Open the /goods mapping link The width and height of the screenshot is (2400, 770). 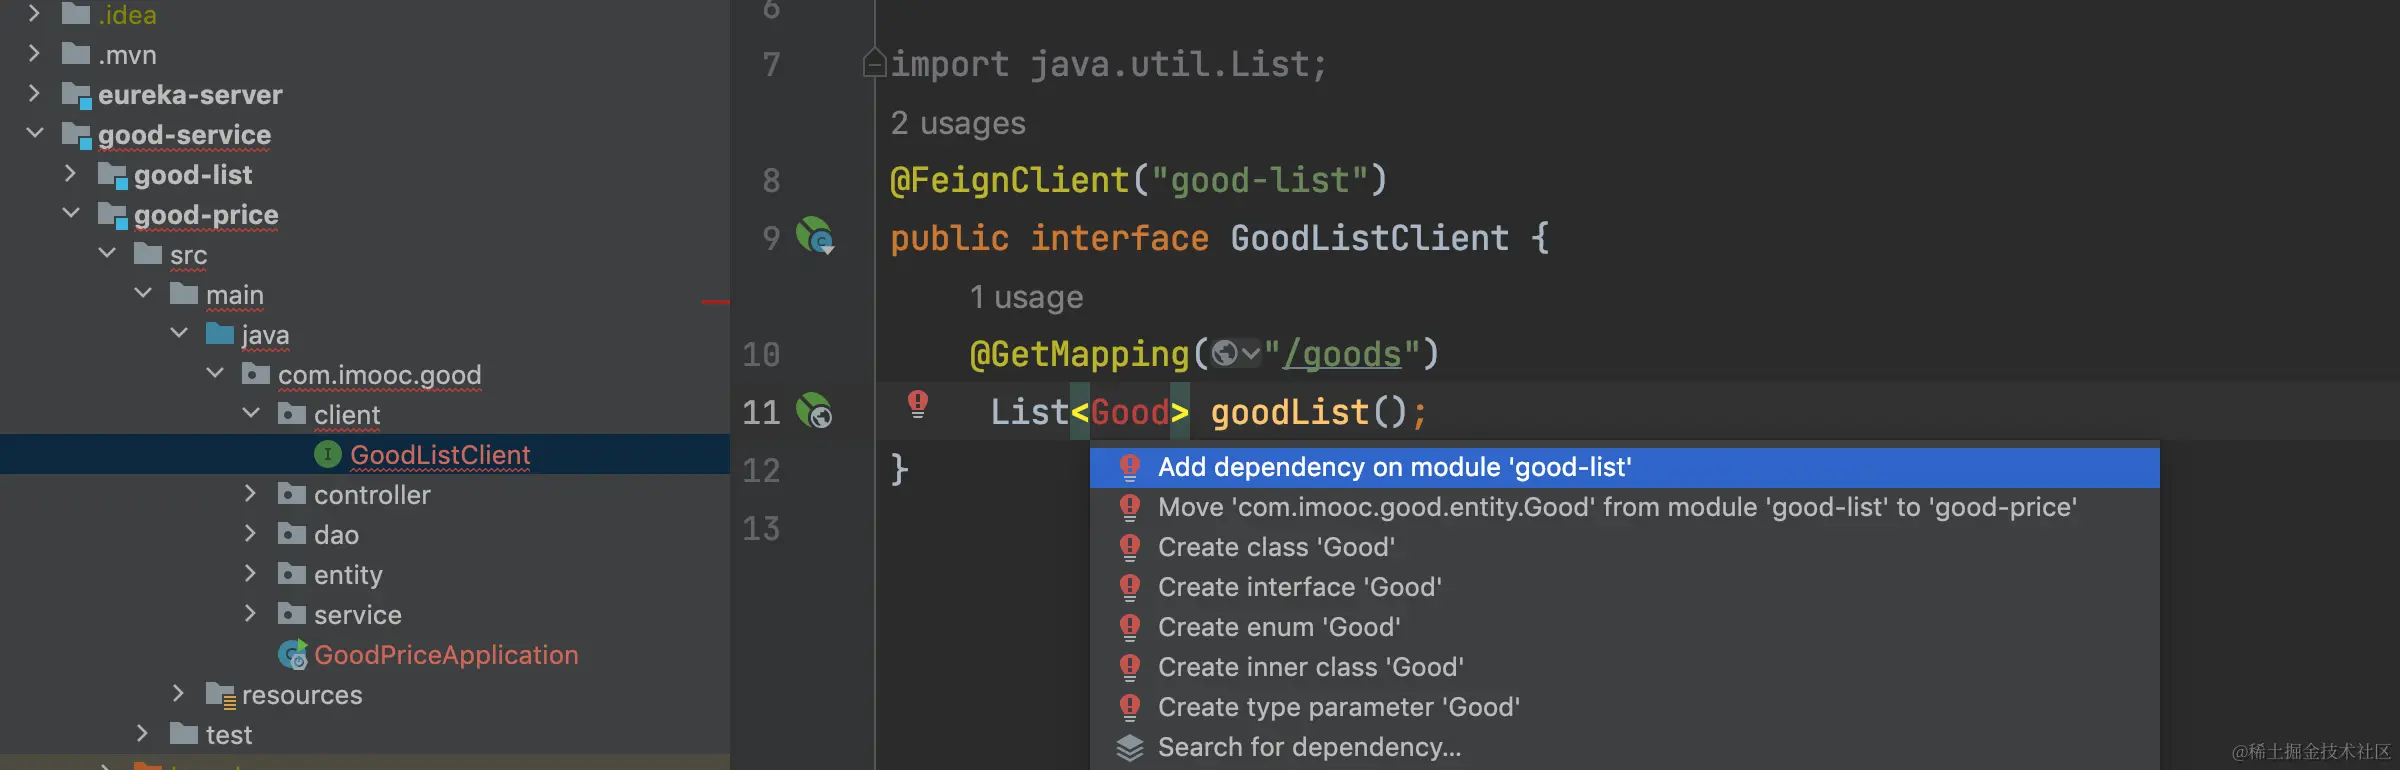[1342, 354]
